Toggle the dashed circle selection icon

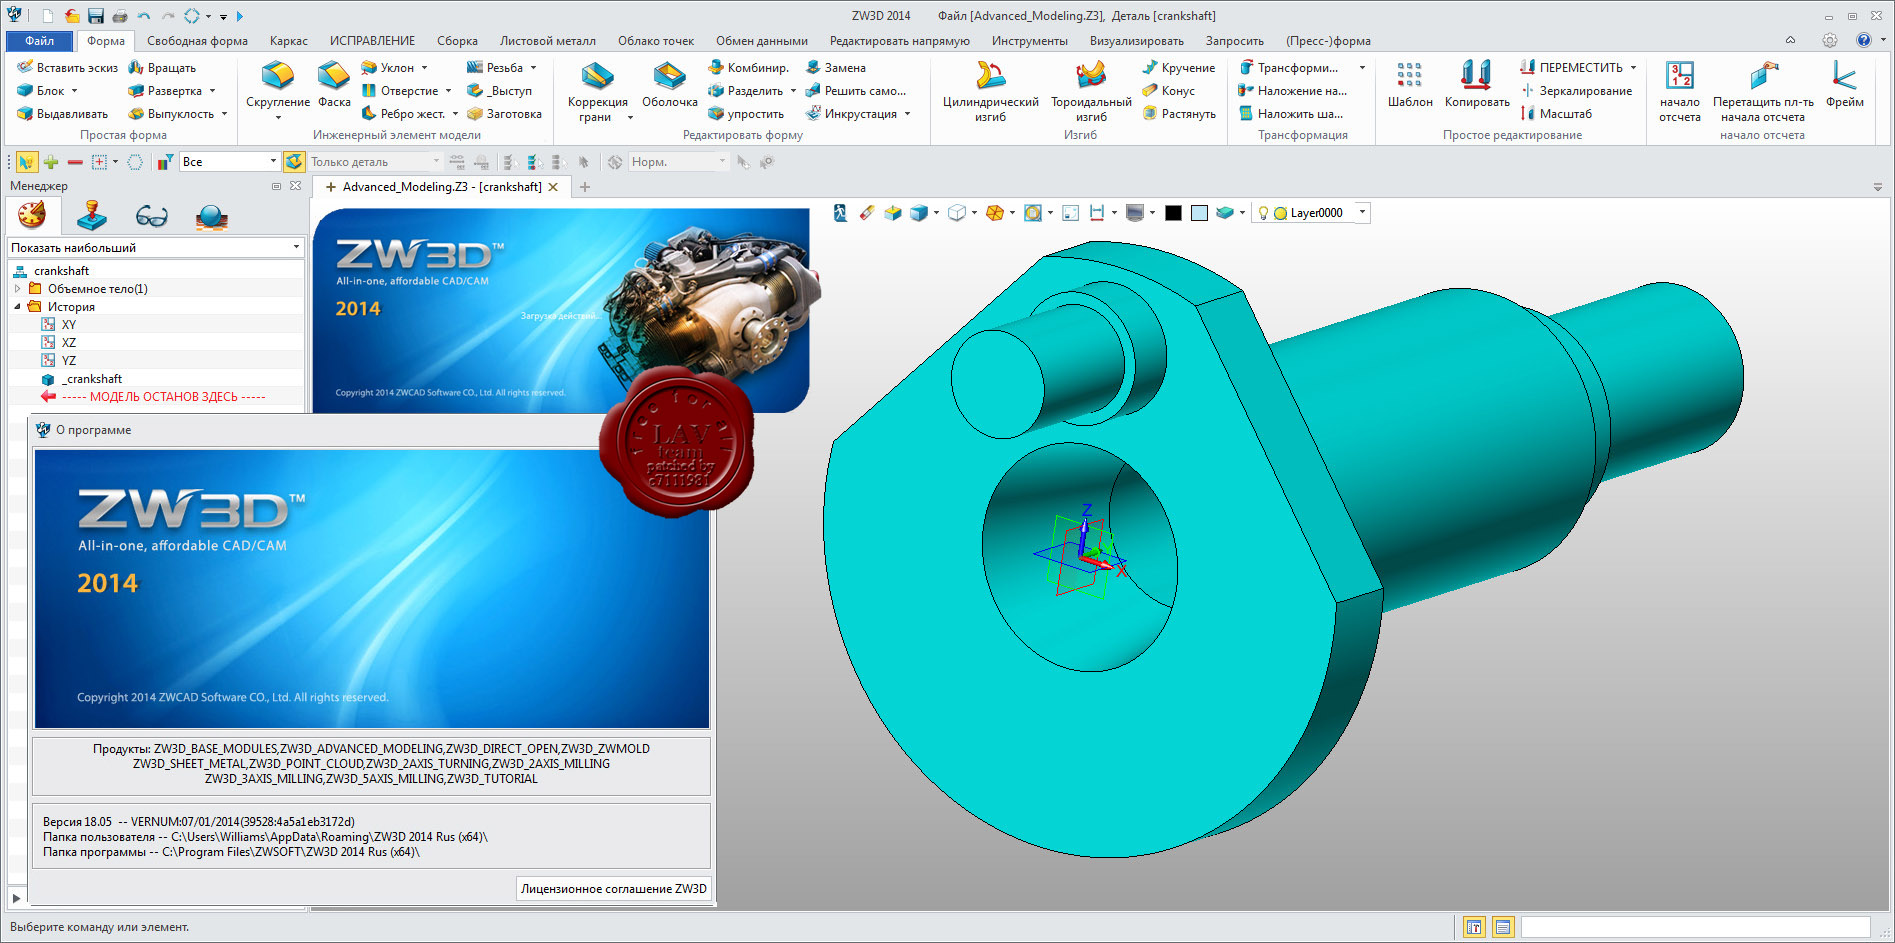coord(135,162)
